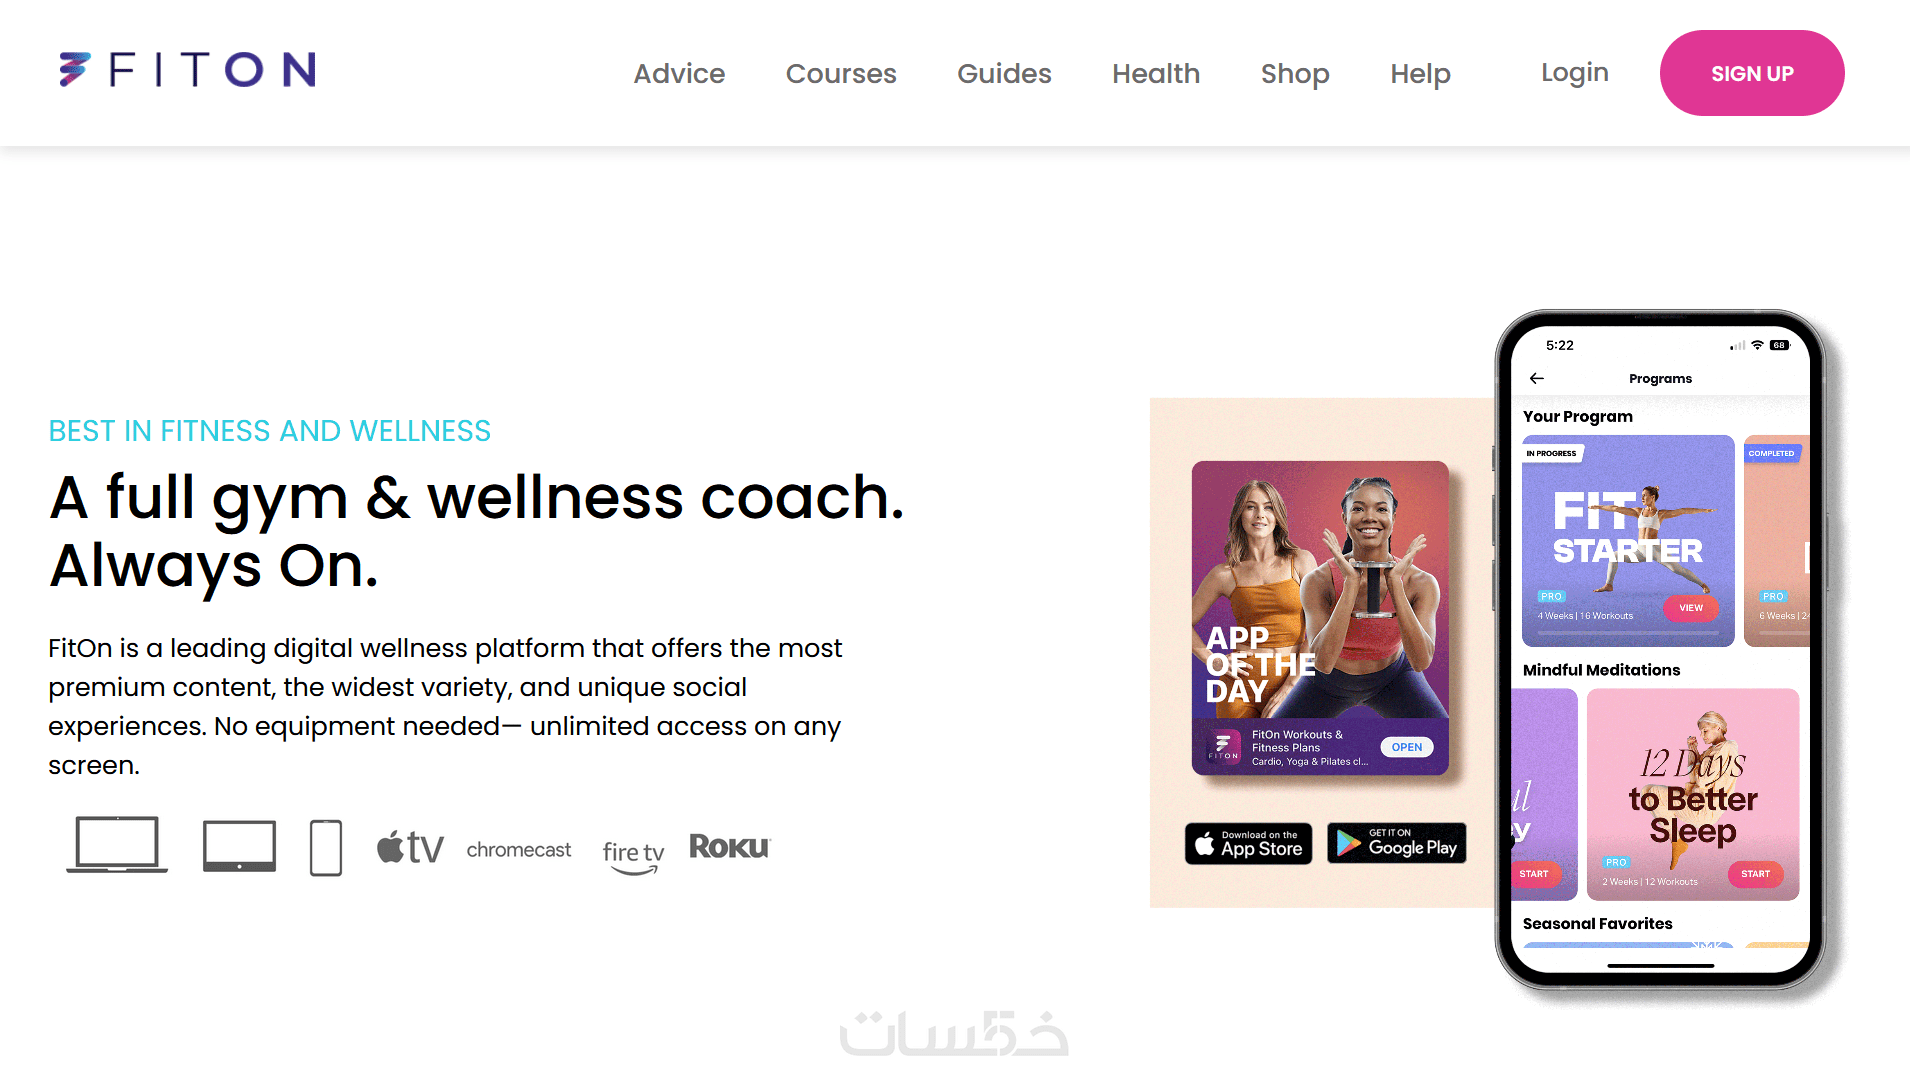Open the Advice menu item

point(679,73)
